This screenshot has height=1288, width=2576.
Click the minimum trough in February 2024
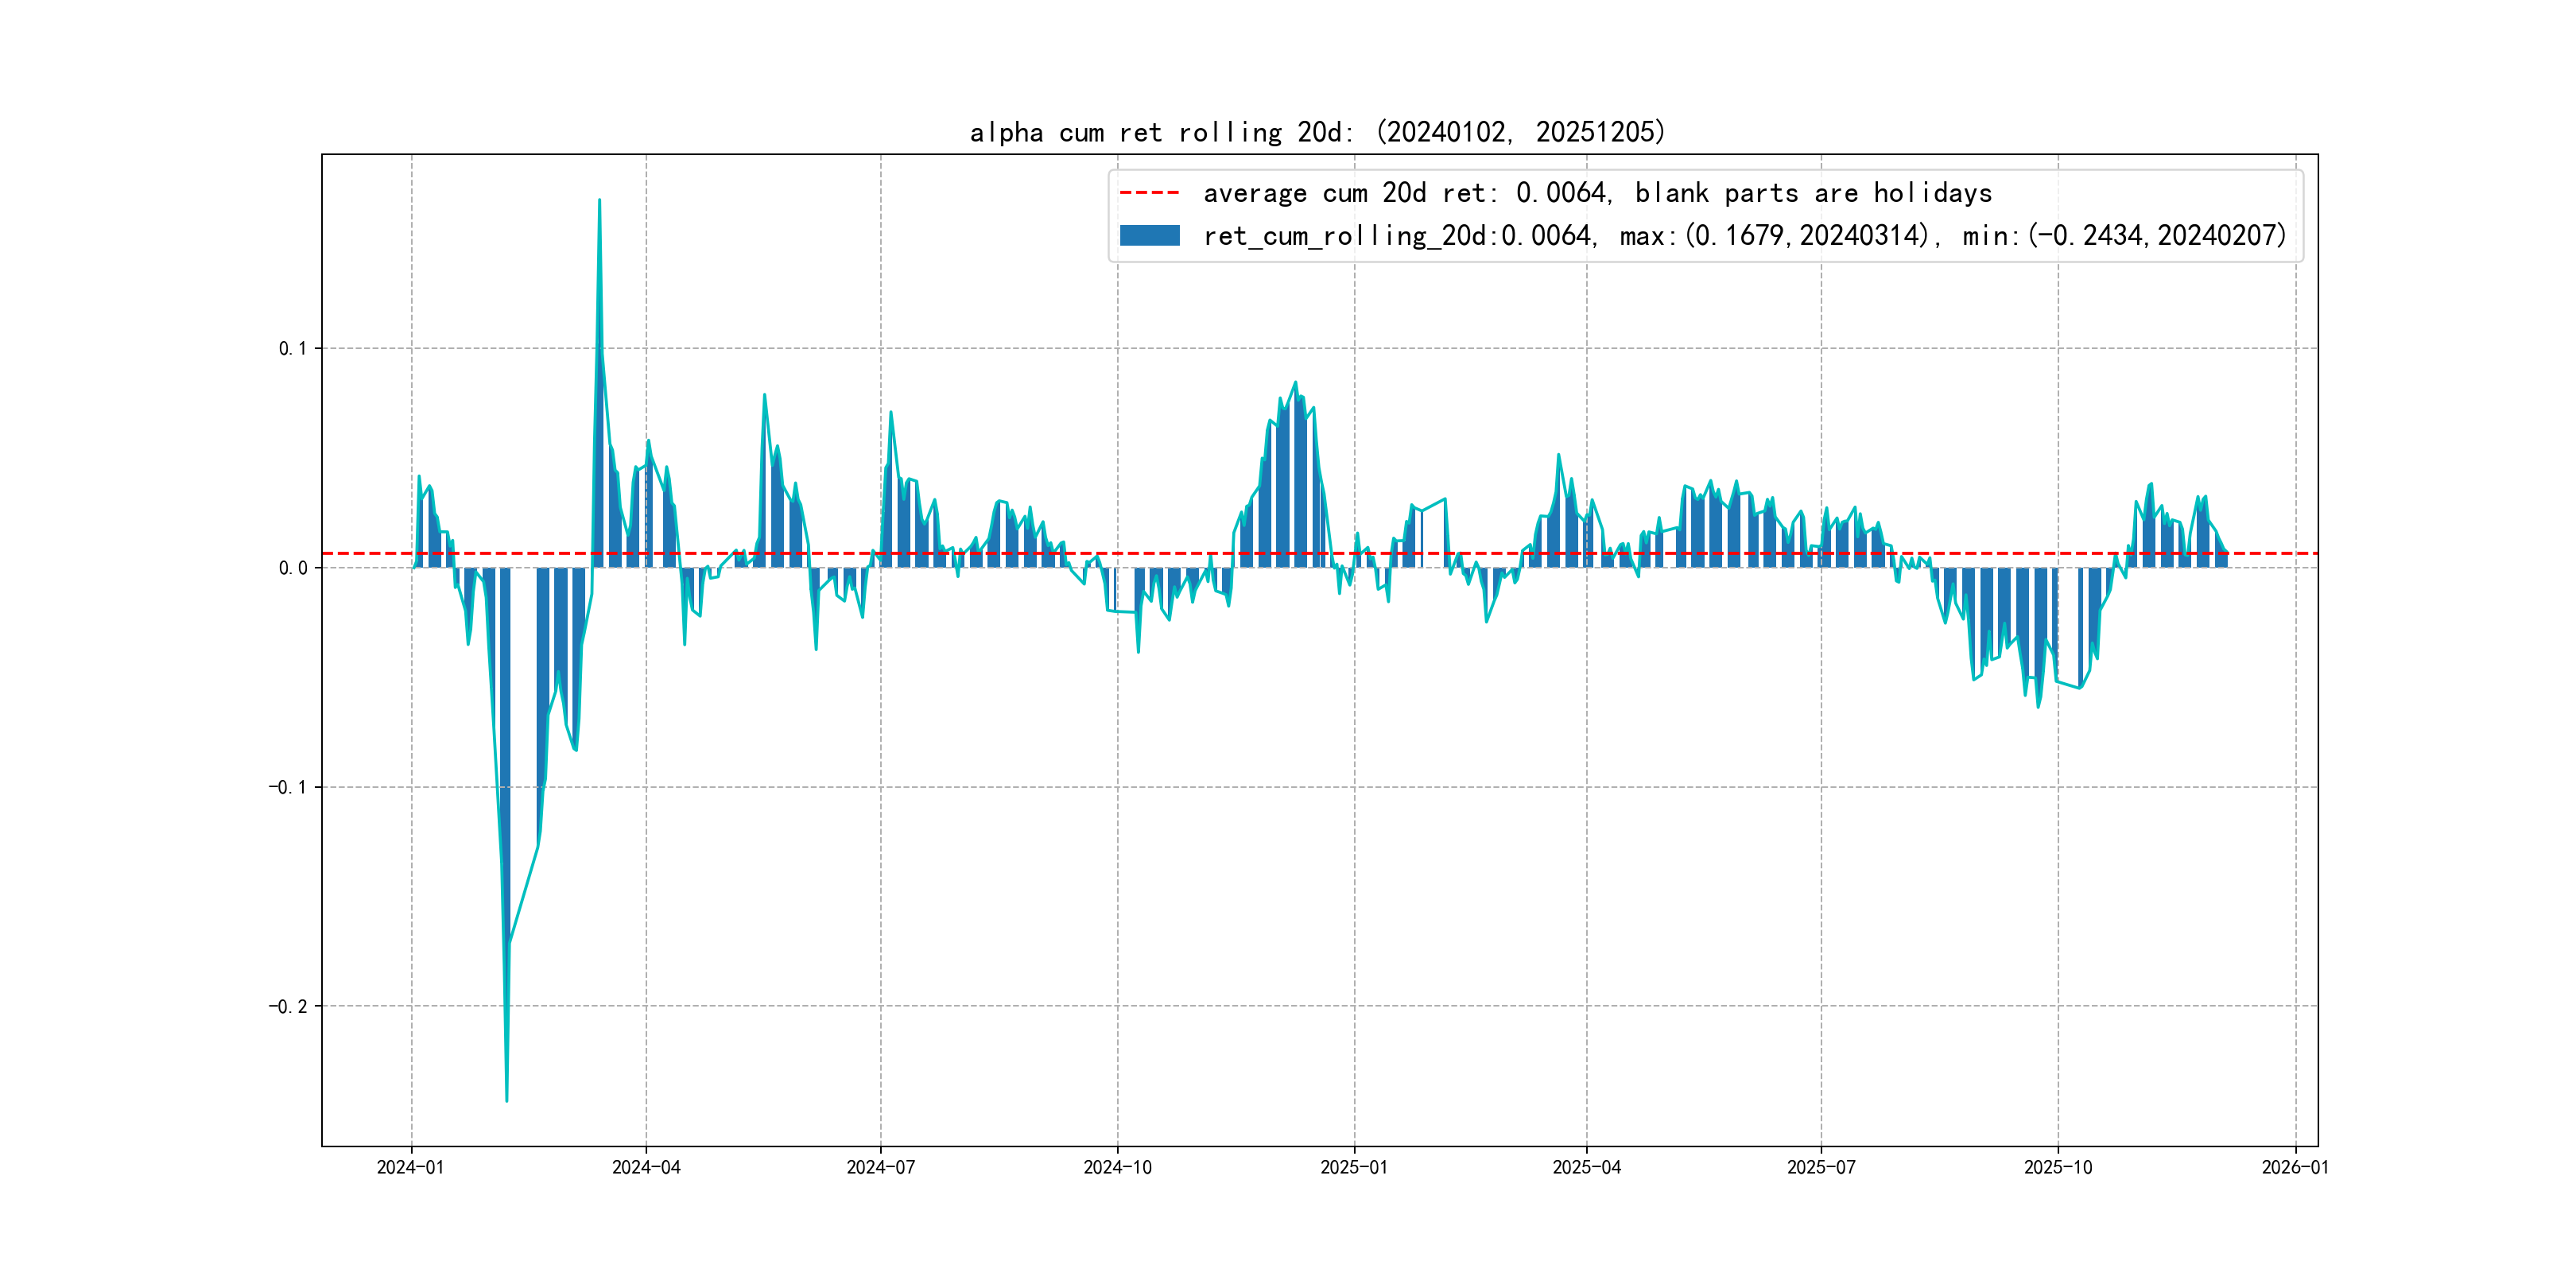pos(507,1099)
